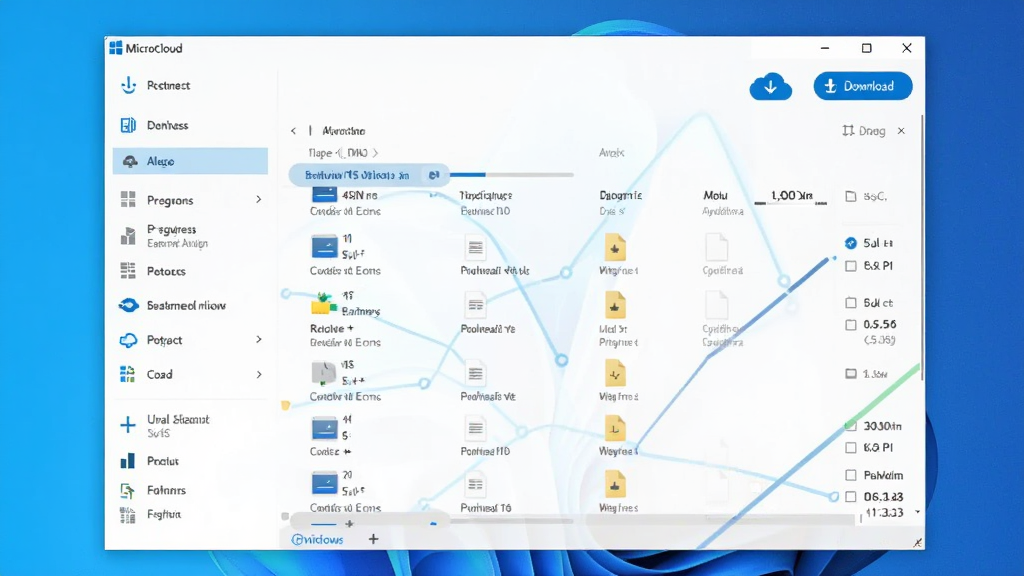Select the Alege sidebar item
Screen dimensions: 1024x576
pos(190,161)
